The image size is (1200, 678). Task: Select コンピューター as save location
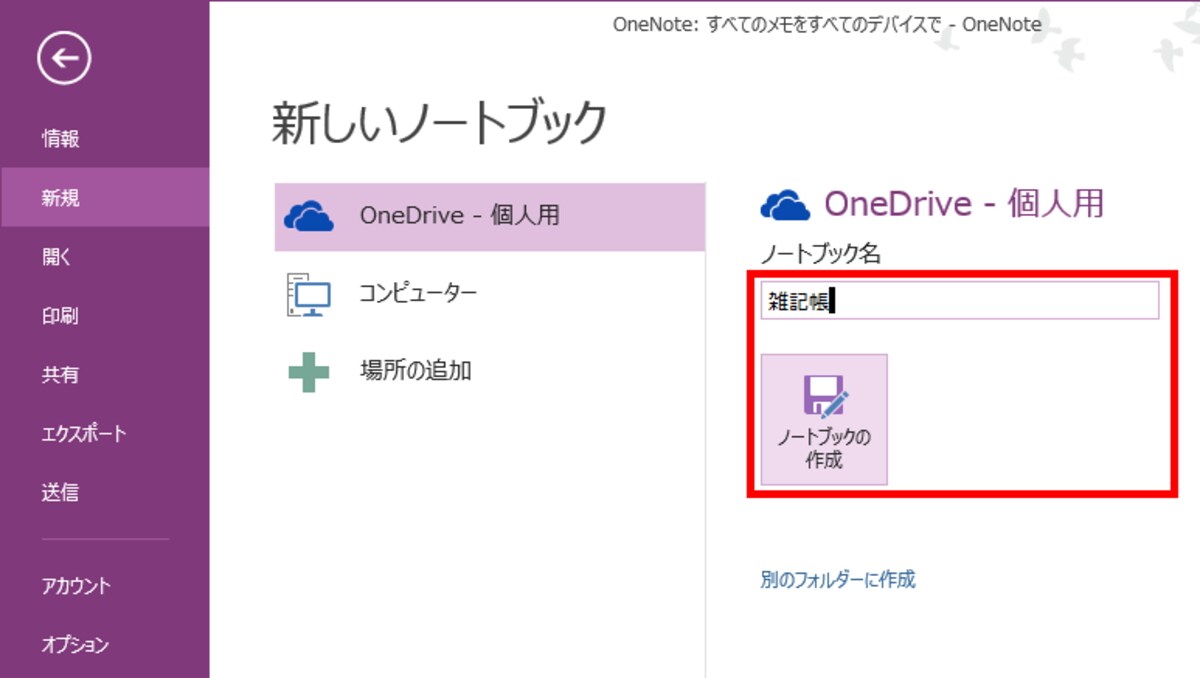(x=490, y=294)
